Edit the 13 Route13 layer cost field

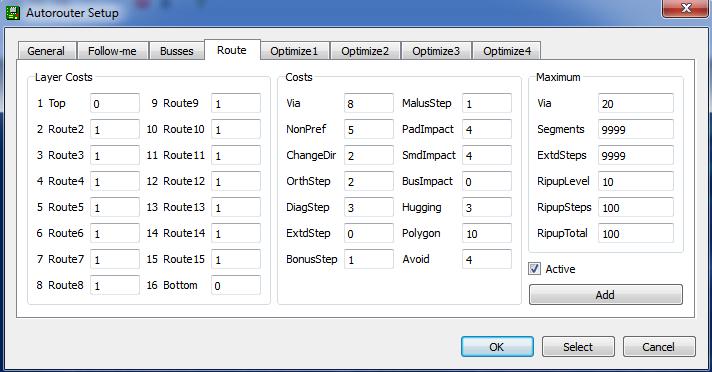pos(236,208)
